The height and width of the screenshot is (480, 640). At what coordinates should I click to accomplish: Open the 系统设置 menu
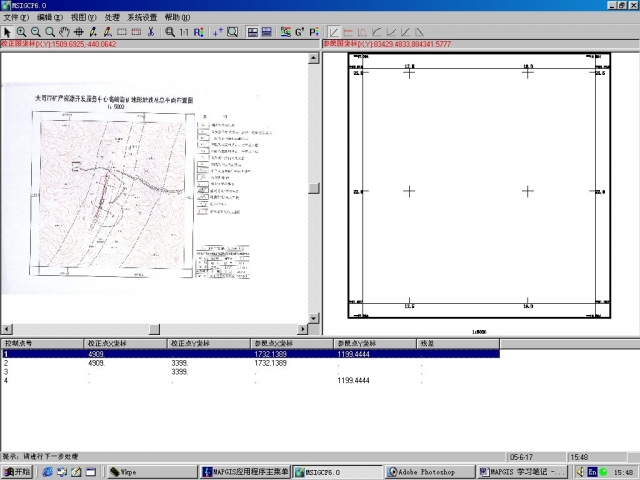pos(141,18)
